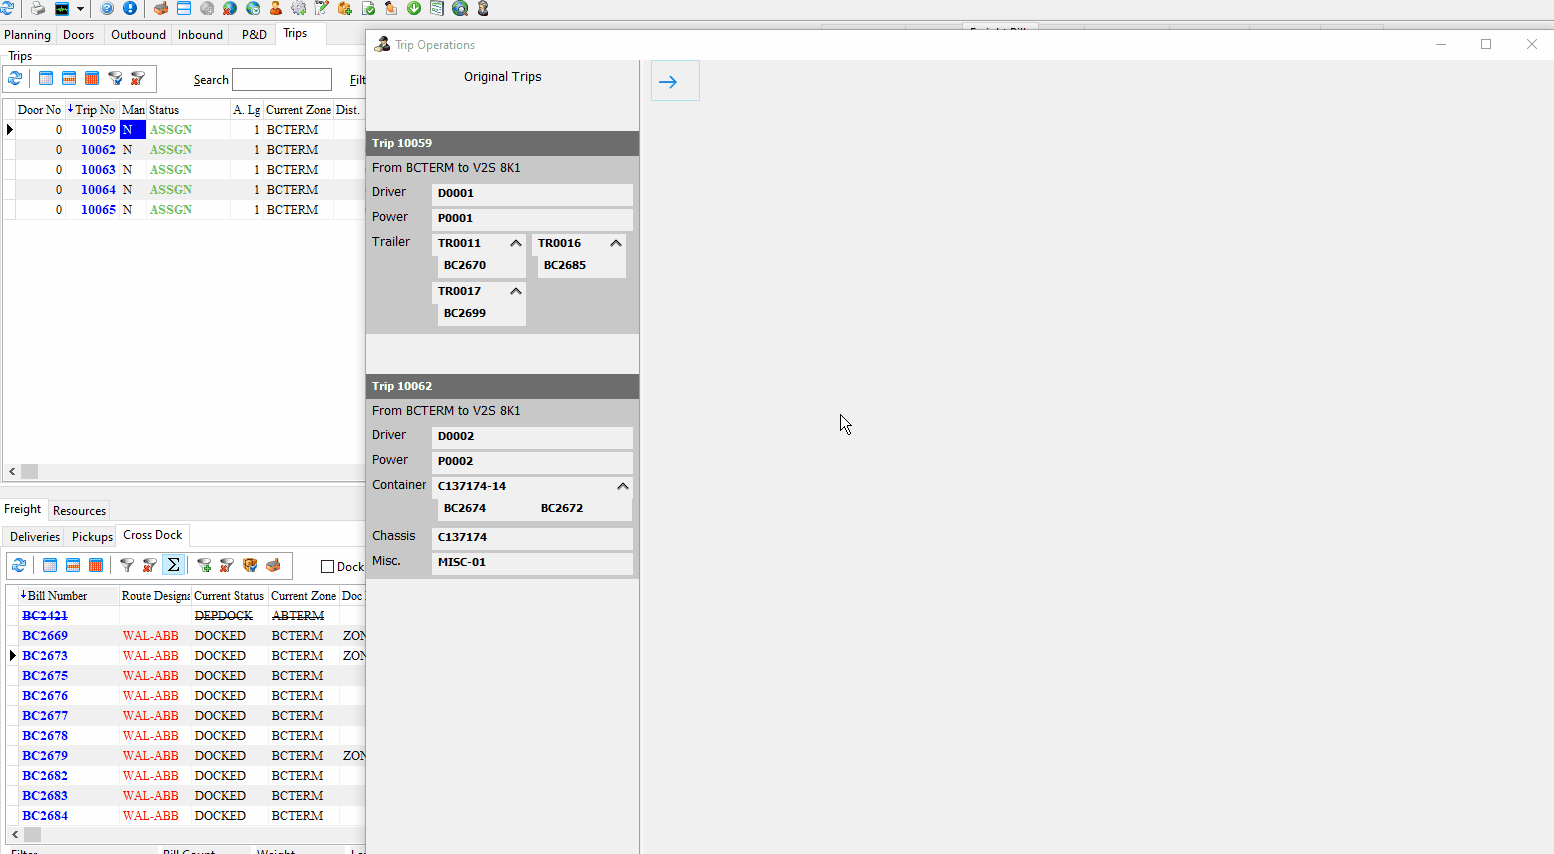Viewport: 1554px width, 854px height.
Task: Open the Inbound tab
Action: pos(200,35)
